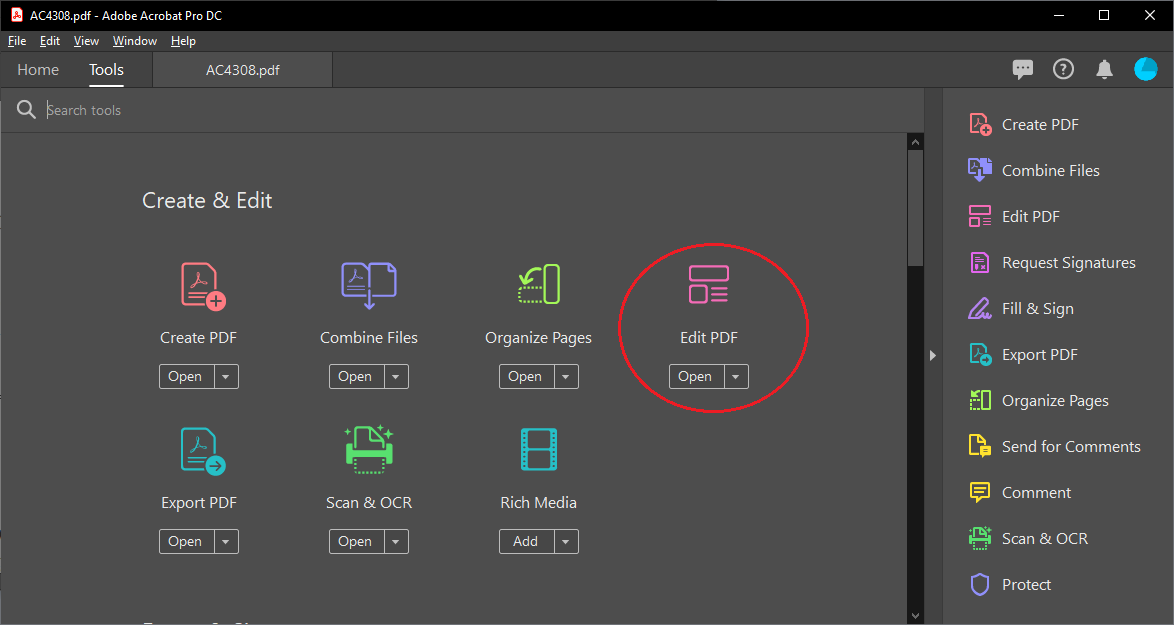
Task: Select Fill & Sign in right sidebar
Action: [x=1037, y=309]
